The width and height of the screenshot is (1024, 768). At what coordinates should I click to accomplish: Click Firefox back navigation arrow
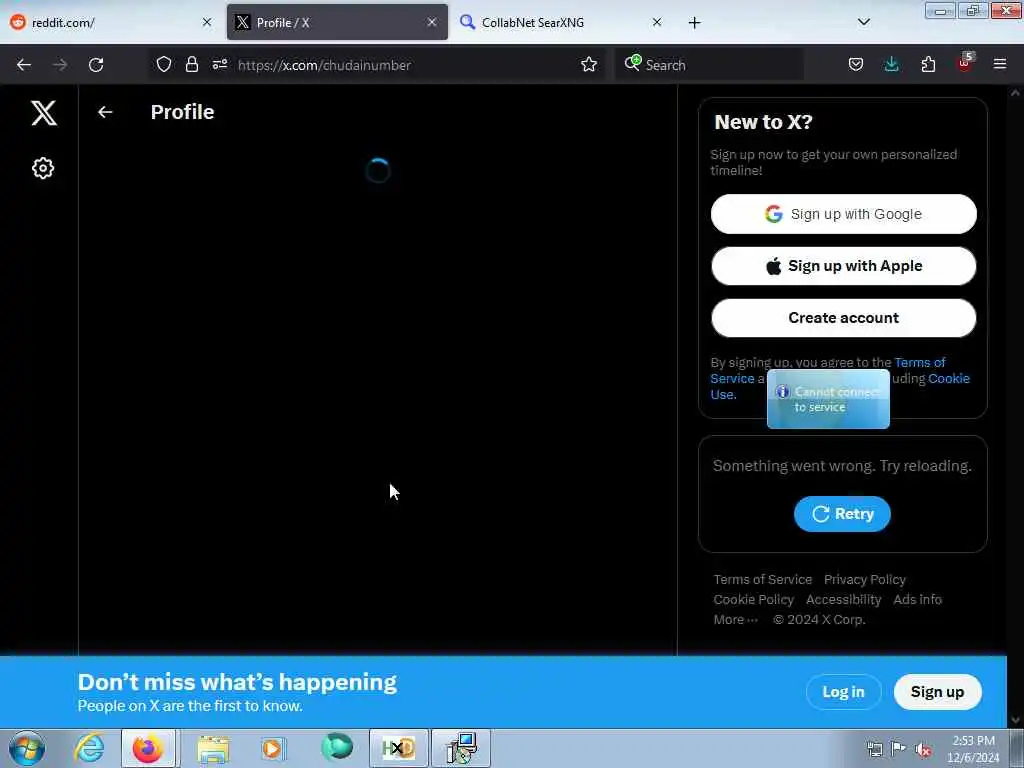[24, 65]
